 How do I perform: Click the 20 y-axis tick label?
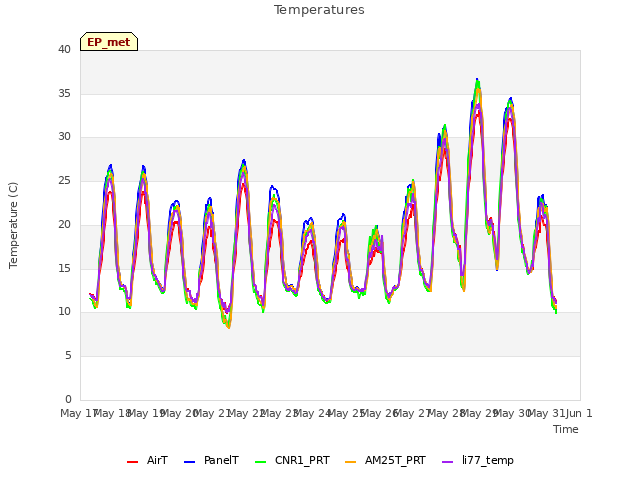point(64,224)
